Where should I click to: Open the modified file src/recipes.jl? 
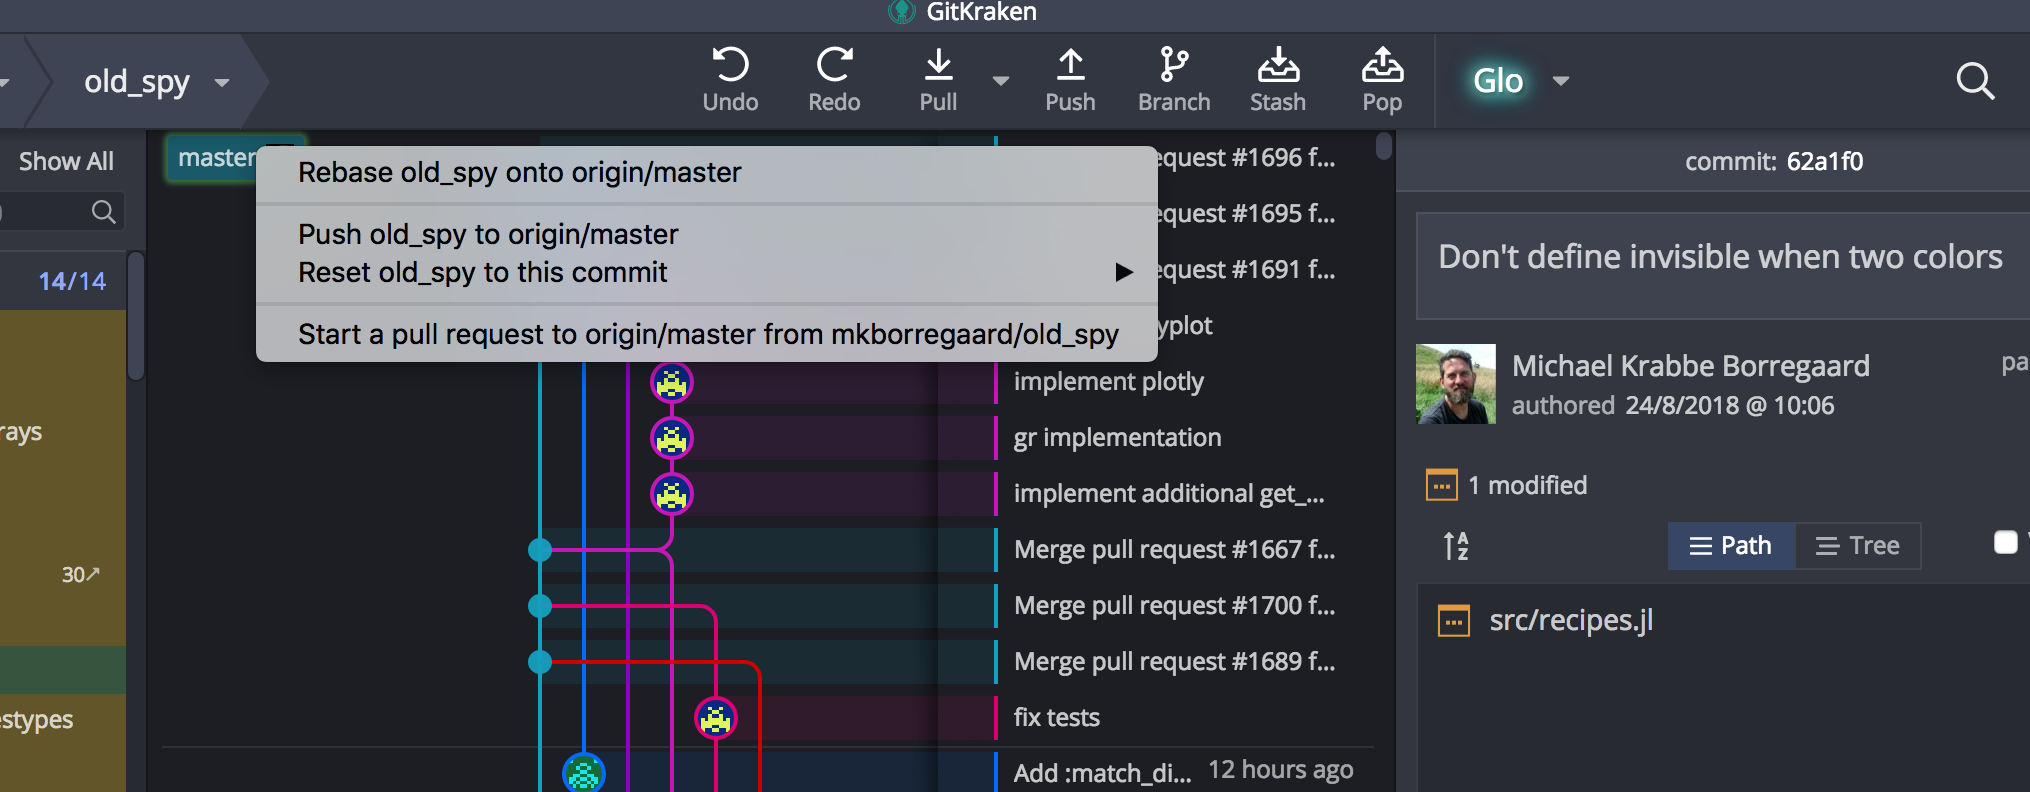(x=1571, y=621)
